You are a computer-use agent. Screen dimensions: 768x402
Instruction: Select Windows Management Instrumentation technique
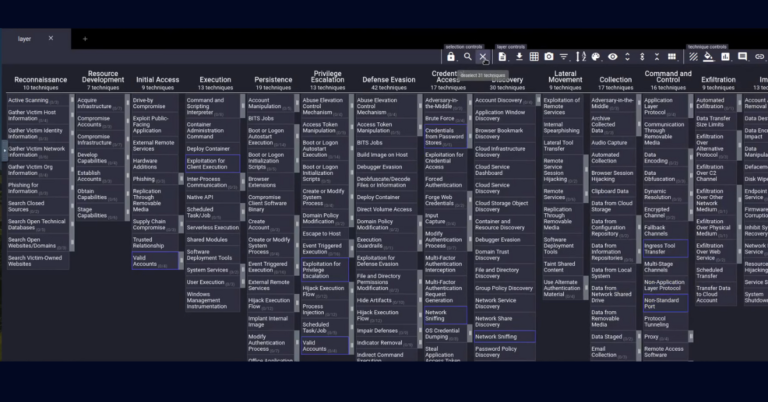click(213, 301)
